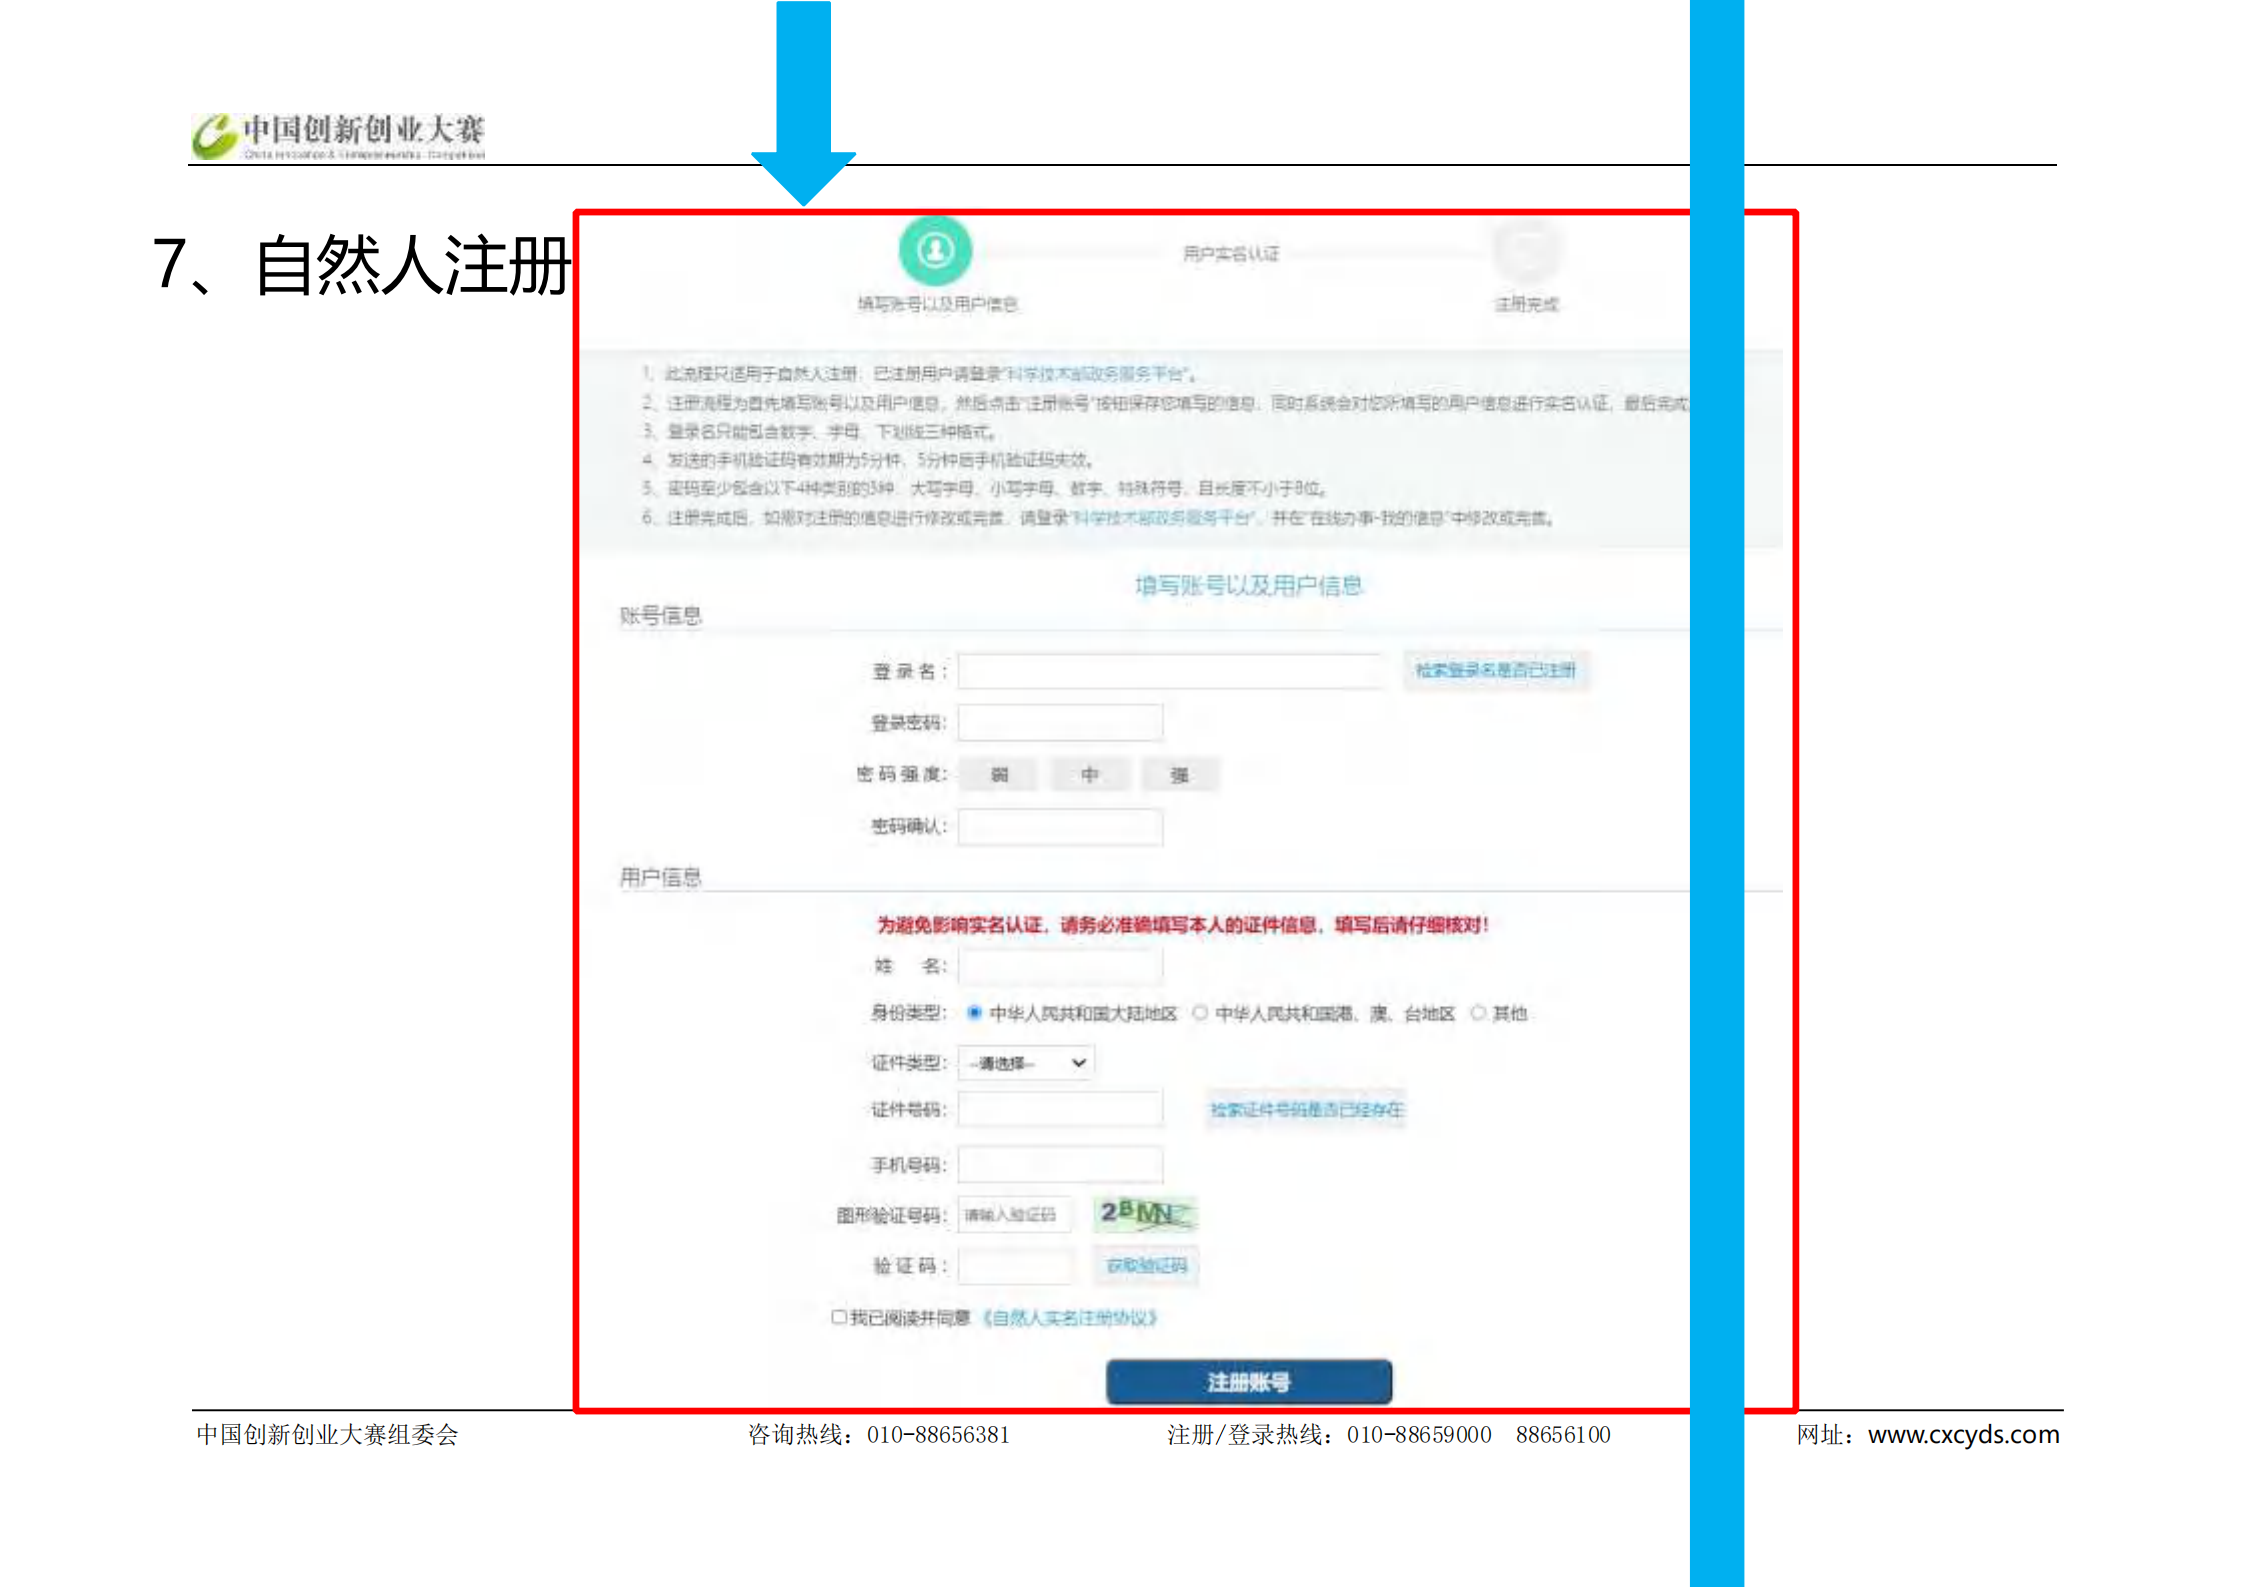The width and height of the screenshot is (2245, 1587).
Task: Click the 获取验证码 button
Action: pos(1146,1266)
